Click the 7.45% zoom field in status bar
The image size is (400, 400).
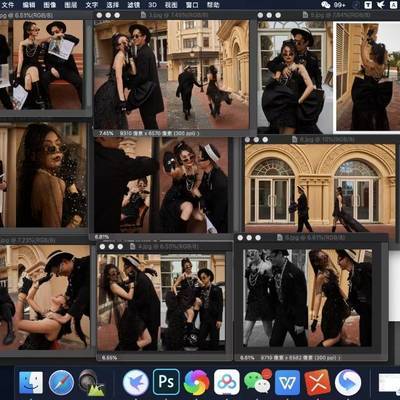(x=106, y=133)
